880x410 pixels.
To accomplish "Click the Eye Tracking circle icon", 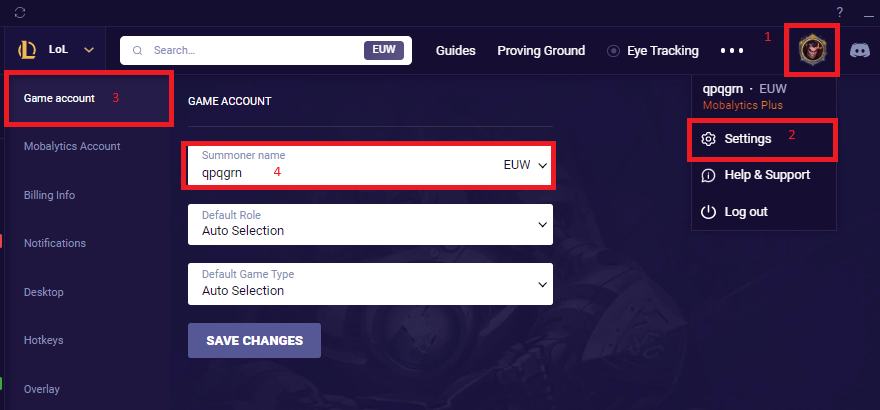I will point(614,51).
